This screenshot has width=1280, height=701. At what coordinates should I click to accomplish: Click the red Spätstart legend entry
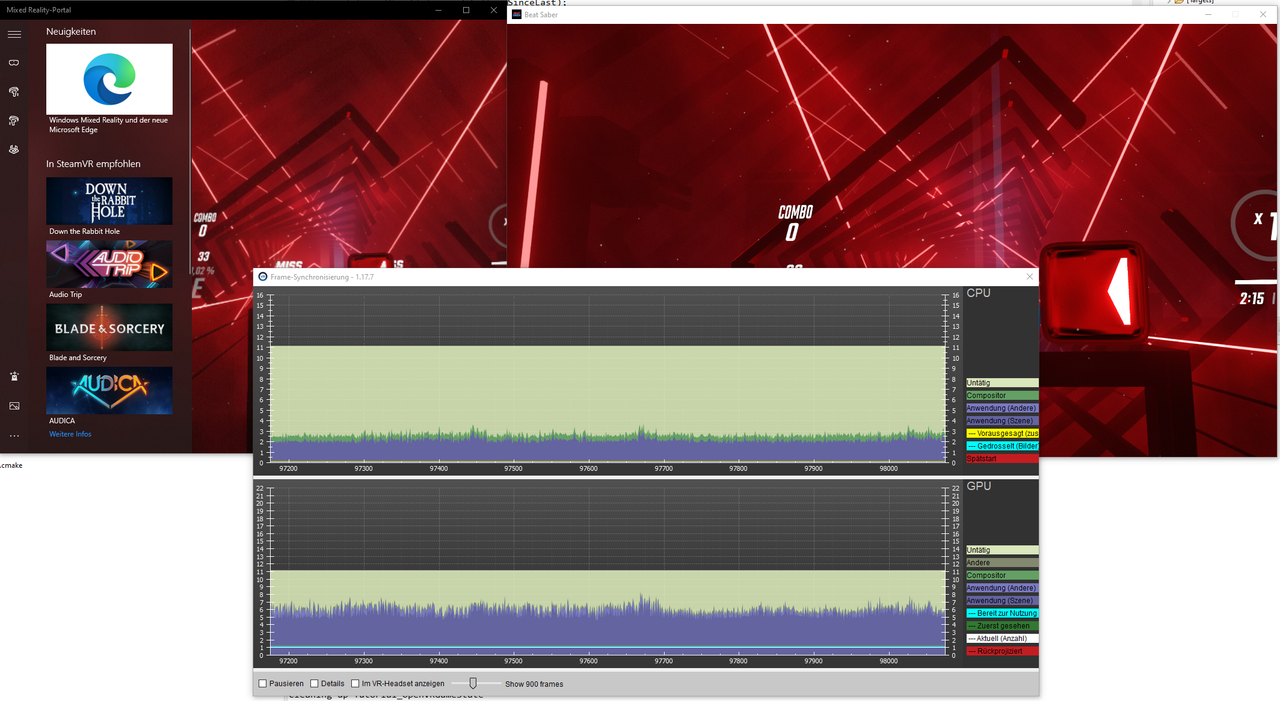(1002, 458)
